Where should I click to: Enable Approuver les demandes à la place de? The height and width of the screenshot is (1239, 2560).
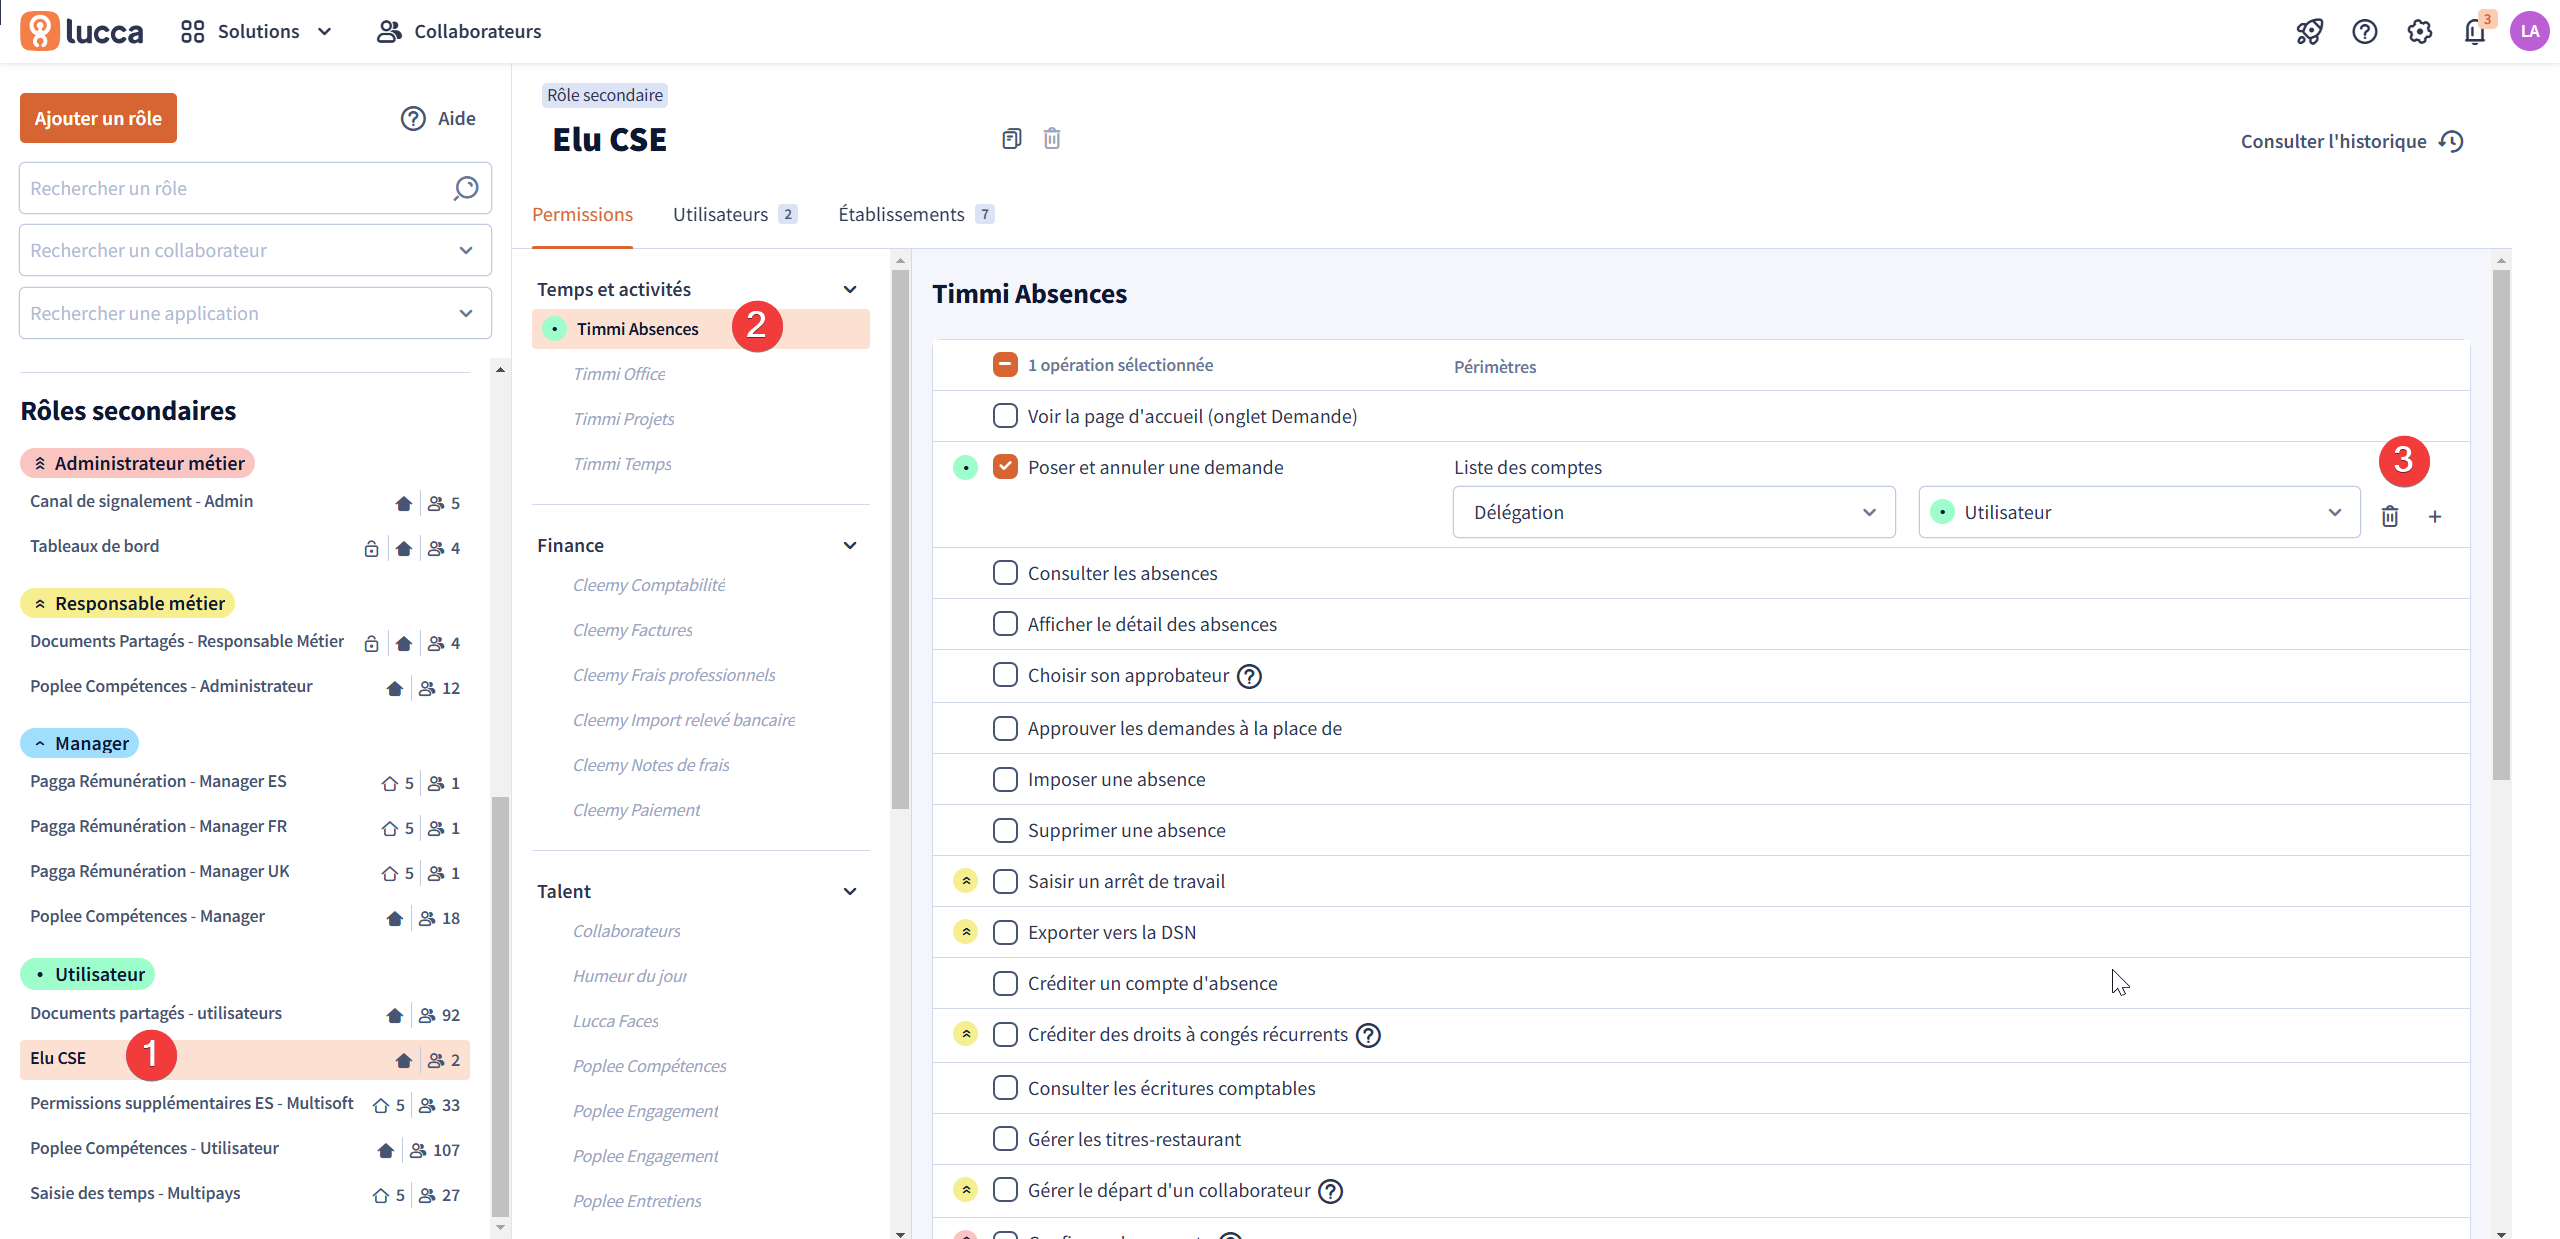pyautogui.click(x=1005, y=728)
